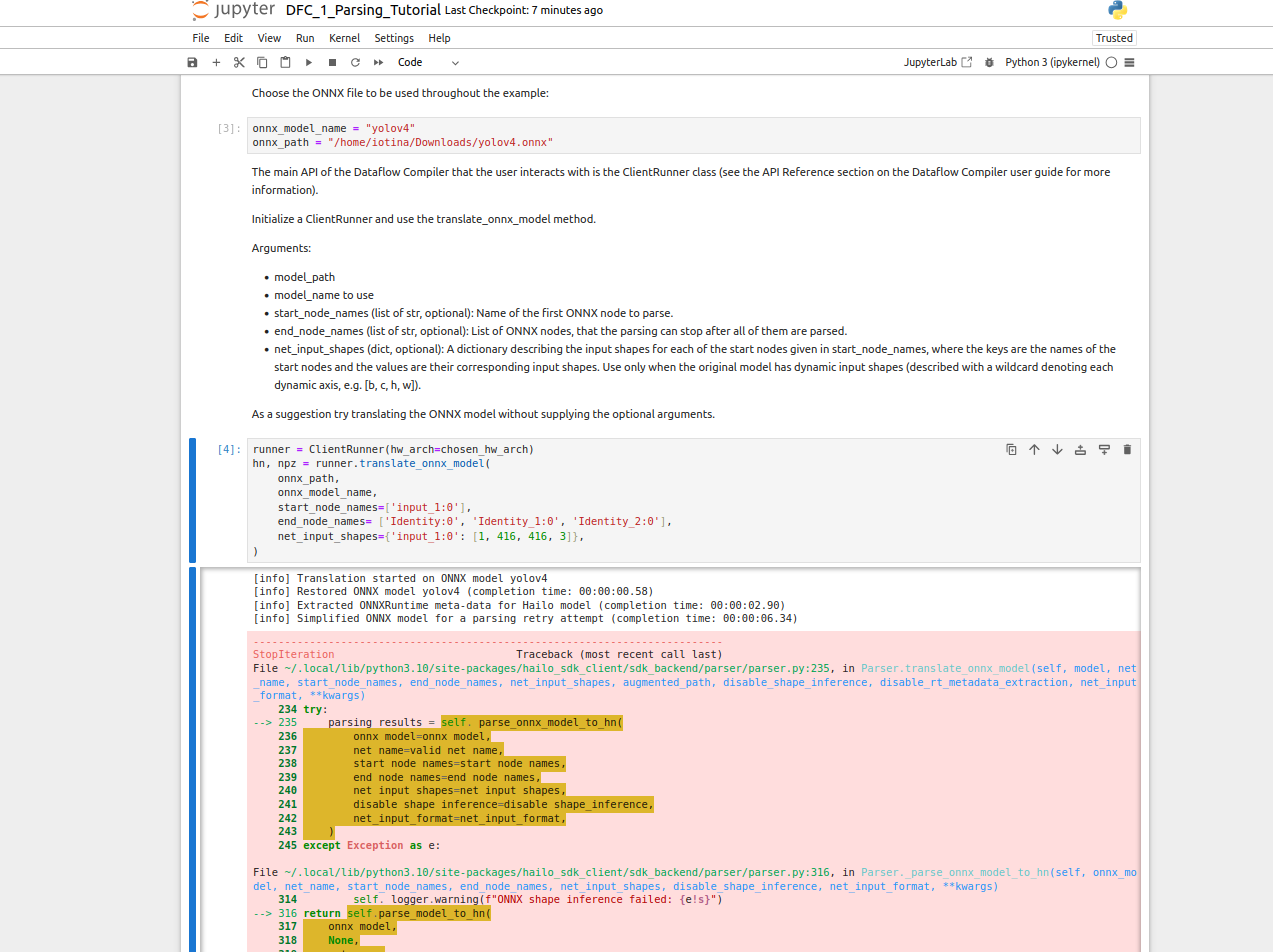Screen dimensions: 1273x952
Task: Cut the selected cell using the scissors icon
Action: 239,62
